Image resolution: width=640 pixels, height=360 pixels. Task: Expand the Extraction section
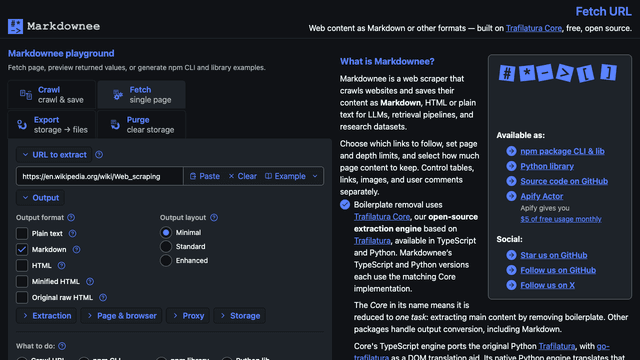(47, 316)
